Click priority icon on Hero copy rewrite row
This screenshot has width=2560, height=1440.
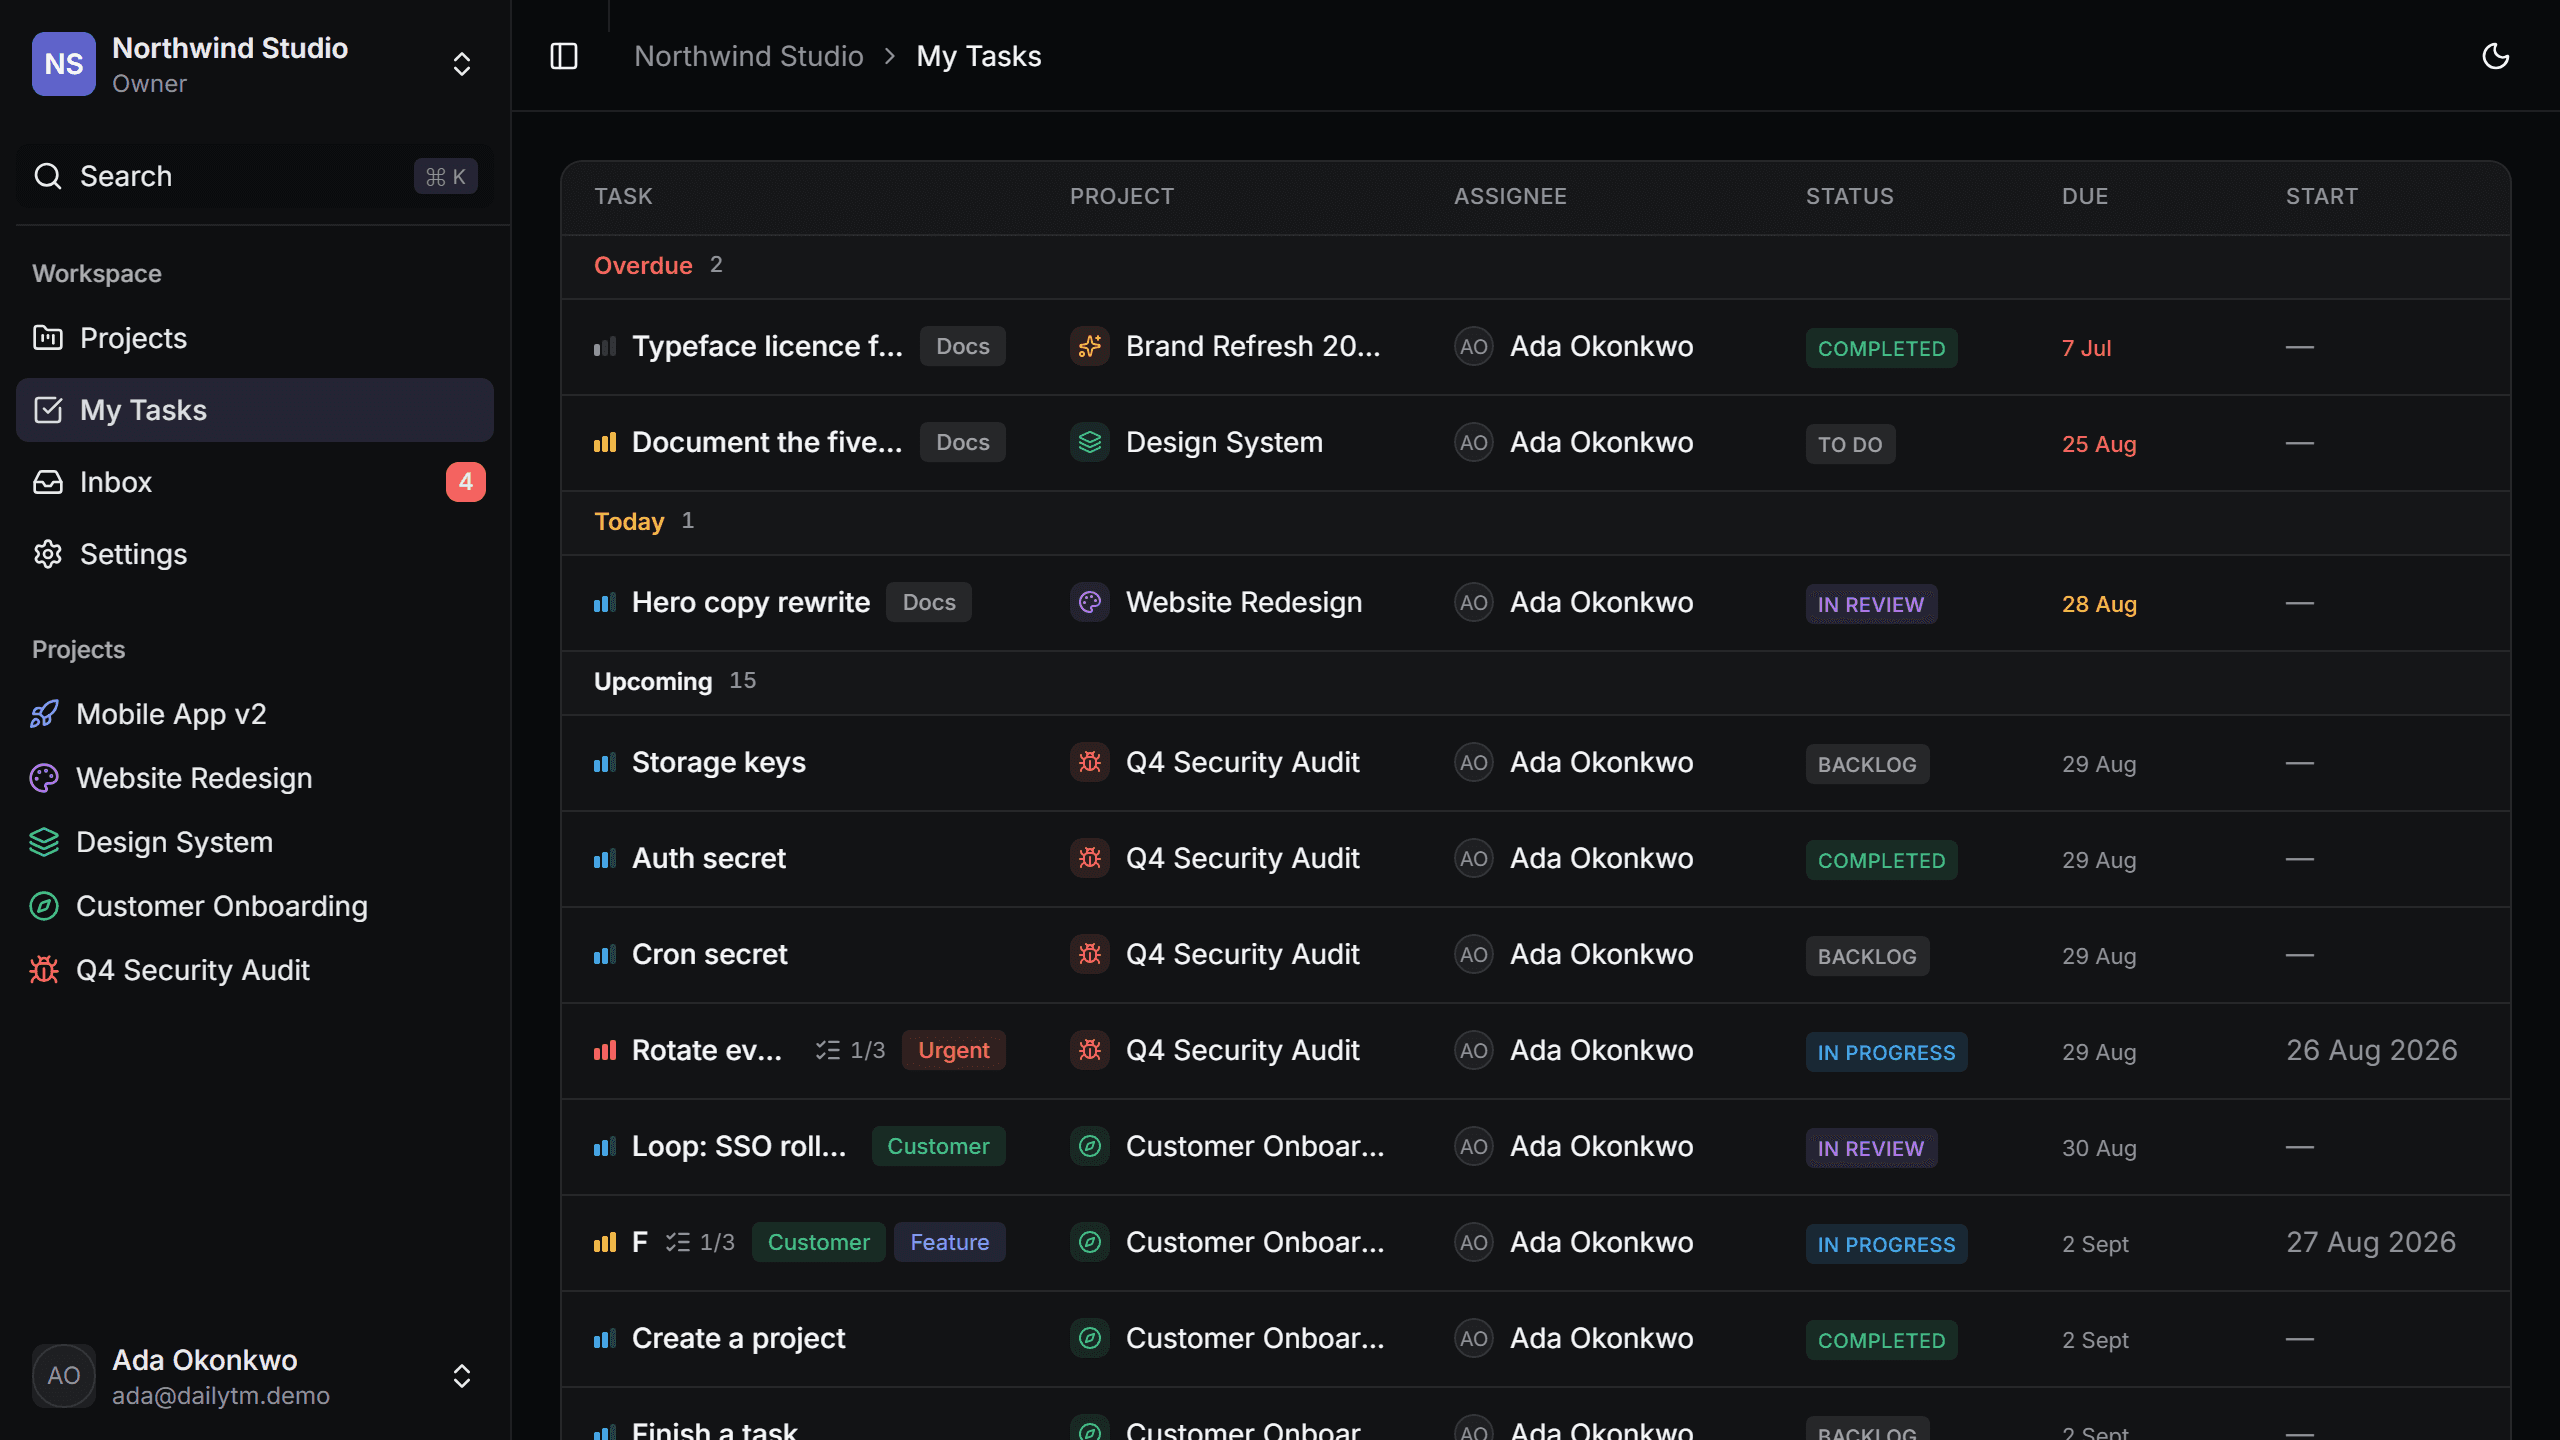605,602
